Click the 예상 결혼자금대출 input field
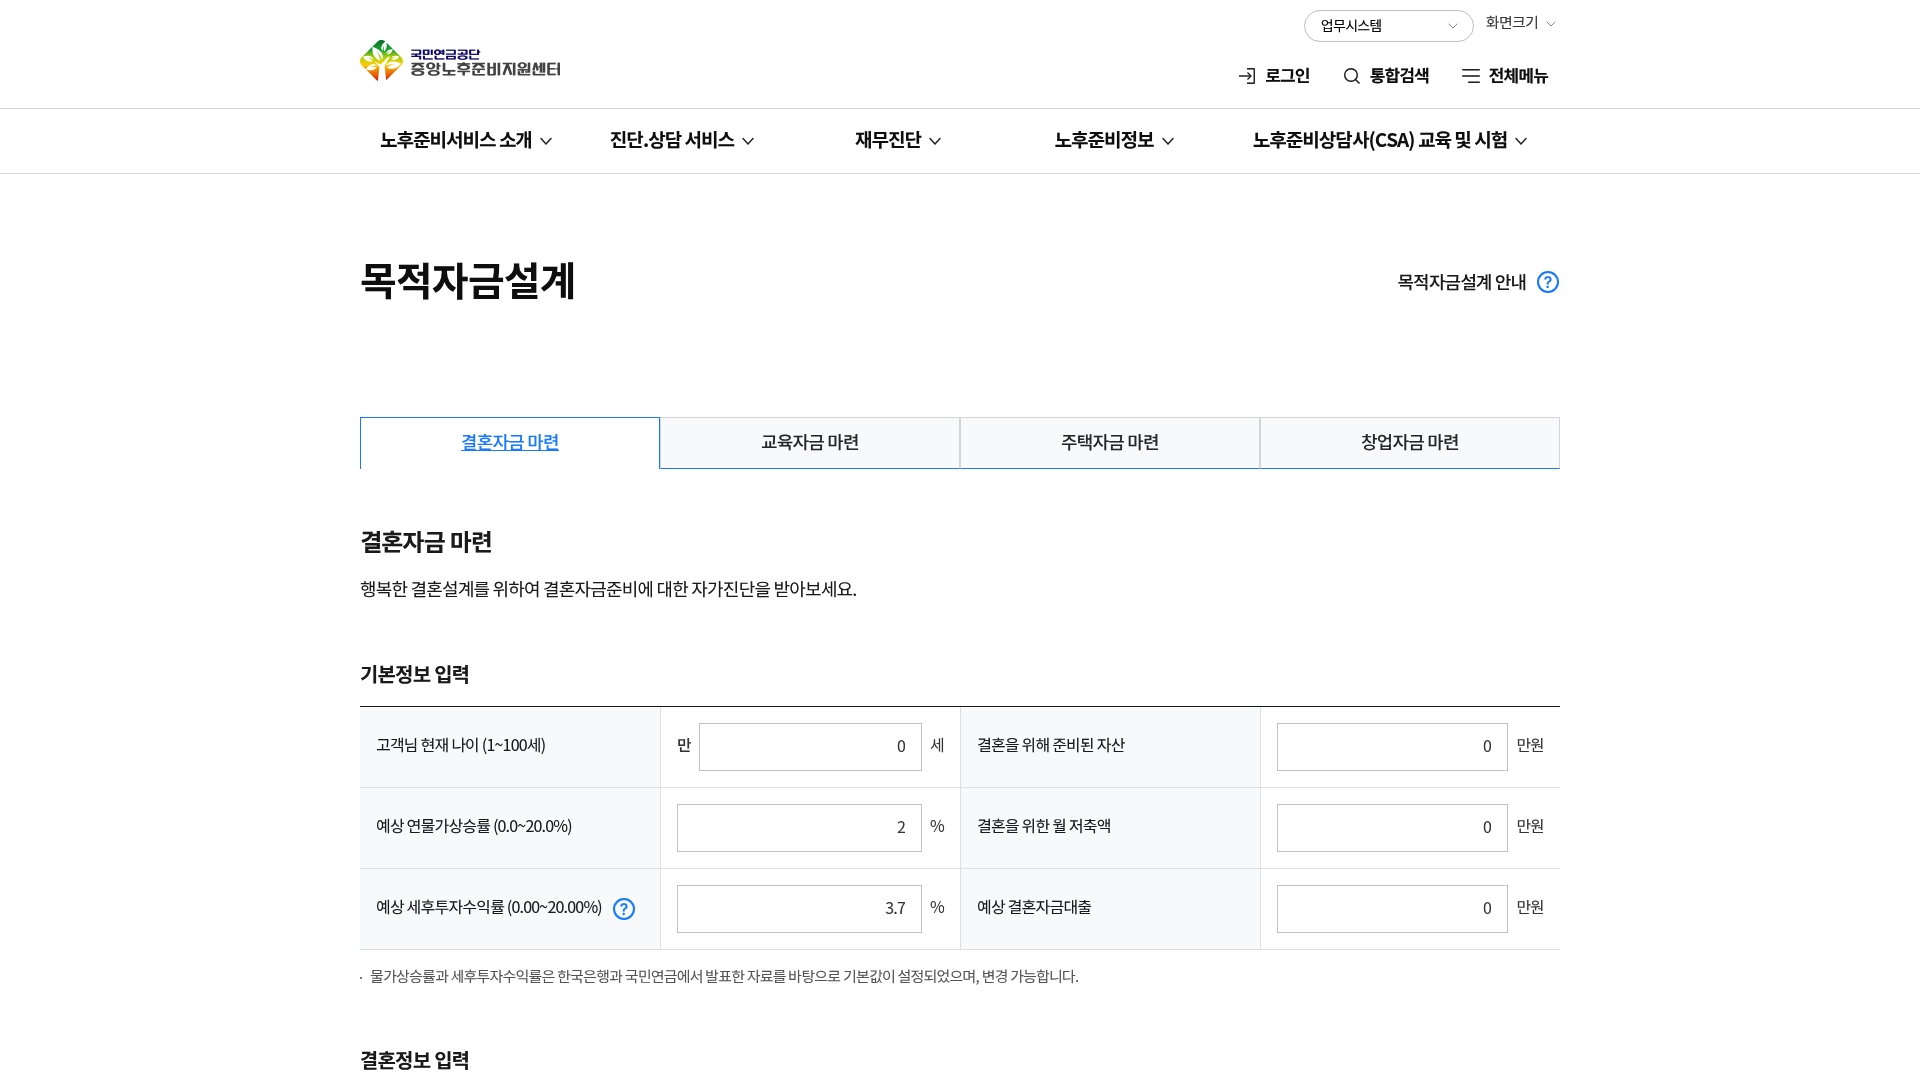The height and width of the screenshot is (1080, 1920). (1391, 909)
